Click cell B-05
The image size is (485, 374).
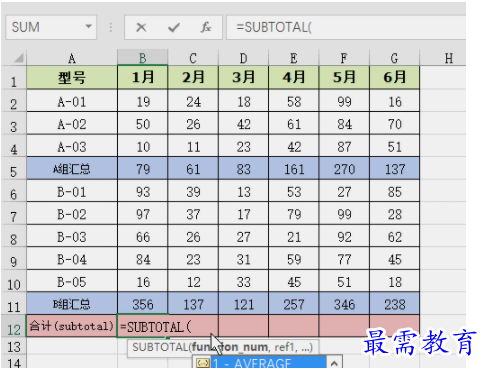72,281
